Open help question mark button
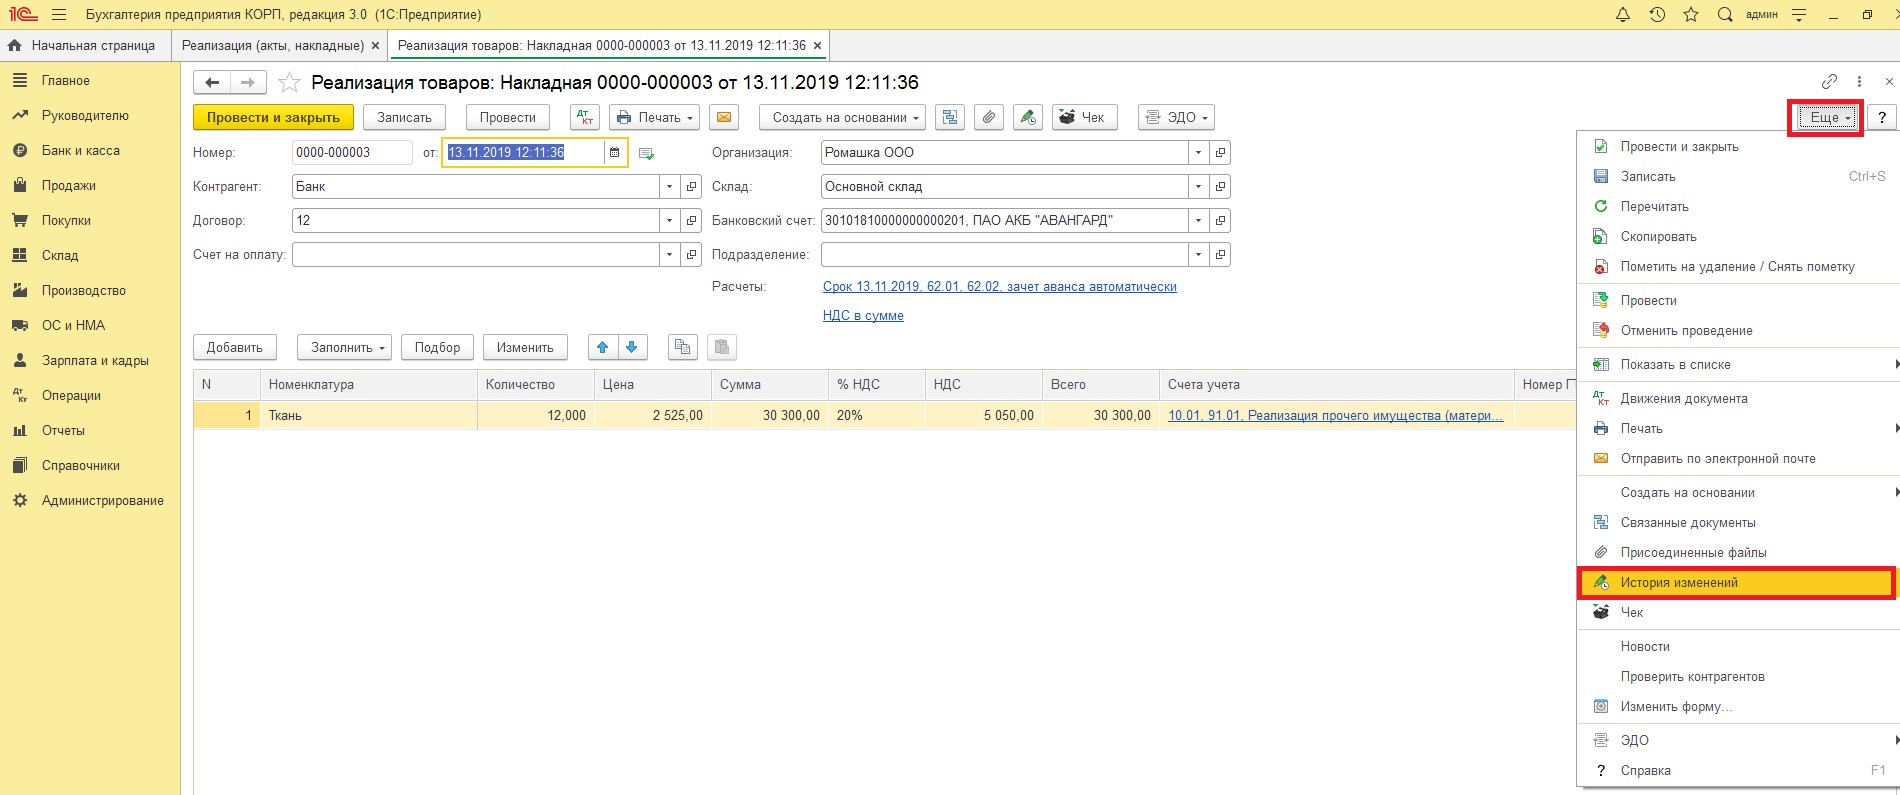Screen dimensions: 1900x795 pos(1882,117)
